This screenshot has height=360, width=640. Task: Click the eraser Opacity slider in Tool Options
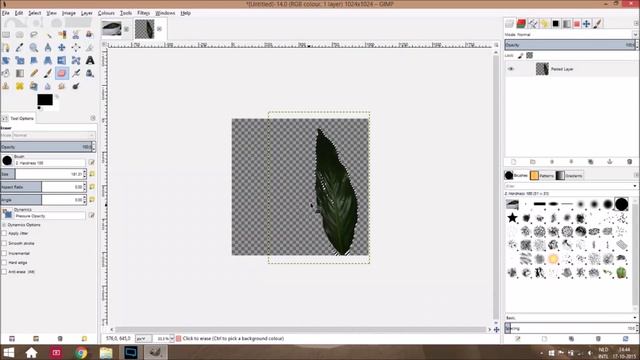click(x=48, y=147)
